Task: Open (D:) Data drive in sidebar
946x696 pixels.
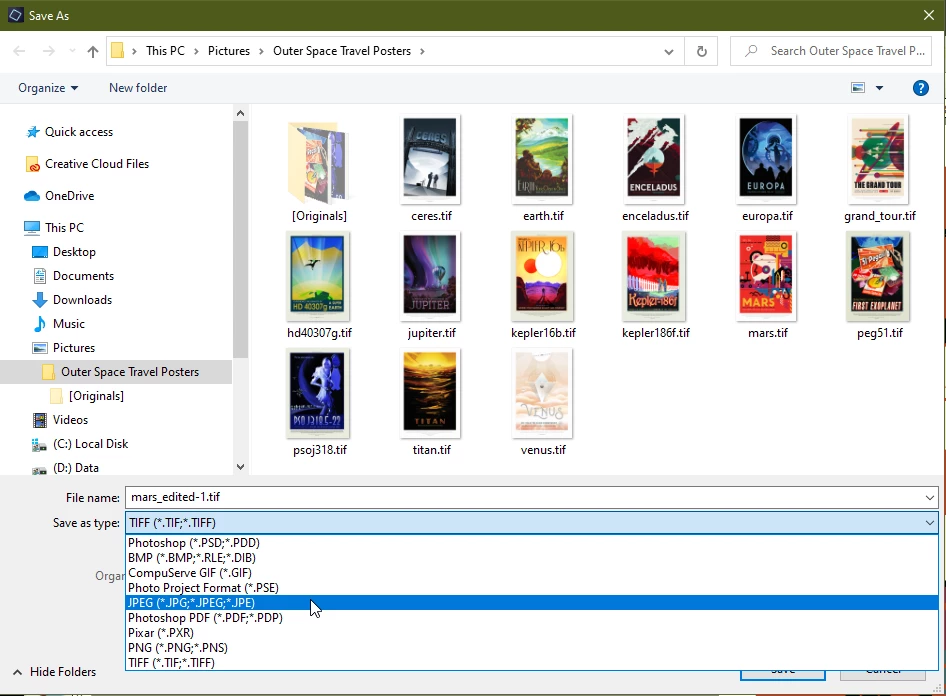Action: click(x=75, y=468)
